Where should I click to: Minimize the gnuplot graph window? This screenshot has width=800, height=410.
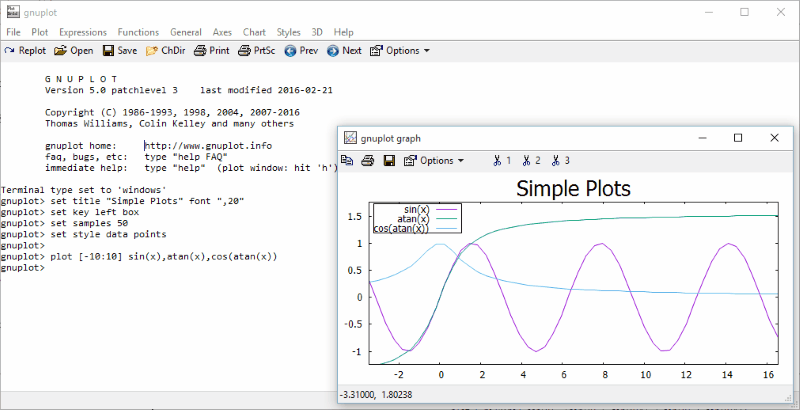[x=703, y=138]
